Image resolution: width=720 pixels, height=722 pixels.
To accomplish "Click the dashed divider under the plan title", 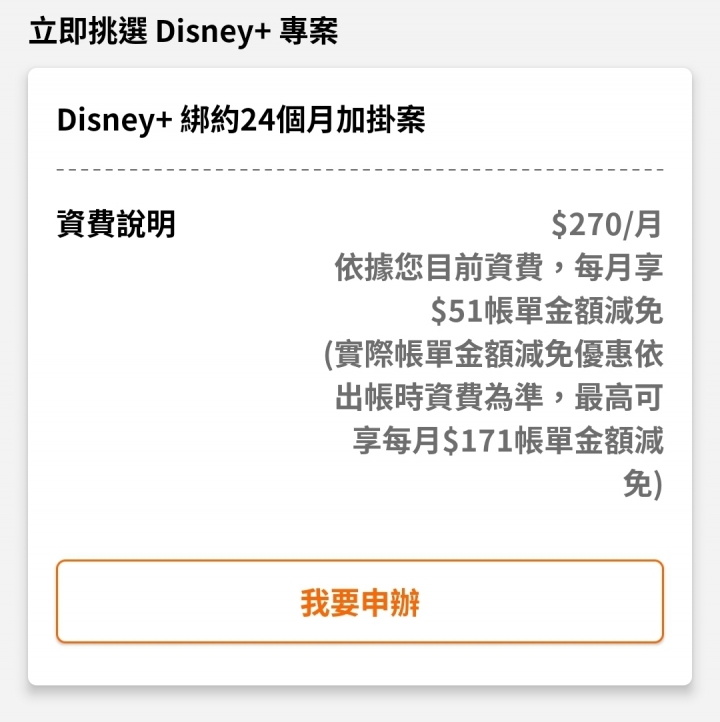I will [360, 171].
